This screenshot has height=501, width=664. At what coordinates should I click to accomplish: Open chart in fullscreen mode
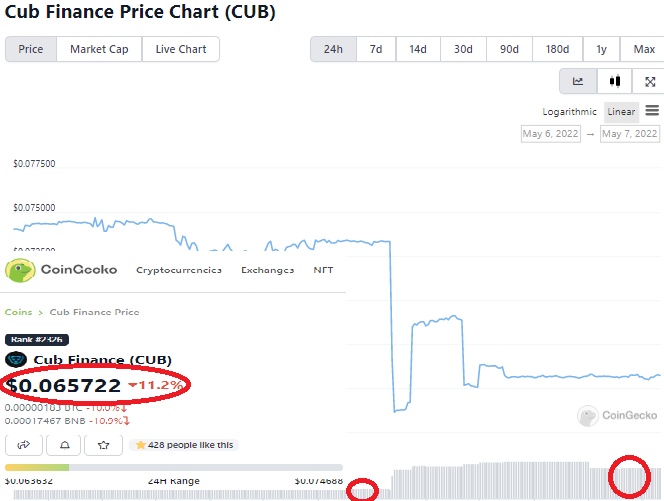click(x=650, y=81)
